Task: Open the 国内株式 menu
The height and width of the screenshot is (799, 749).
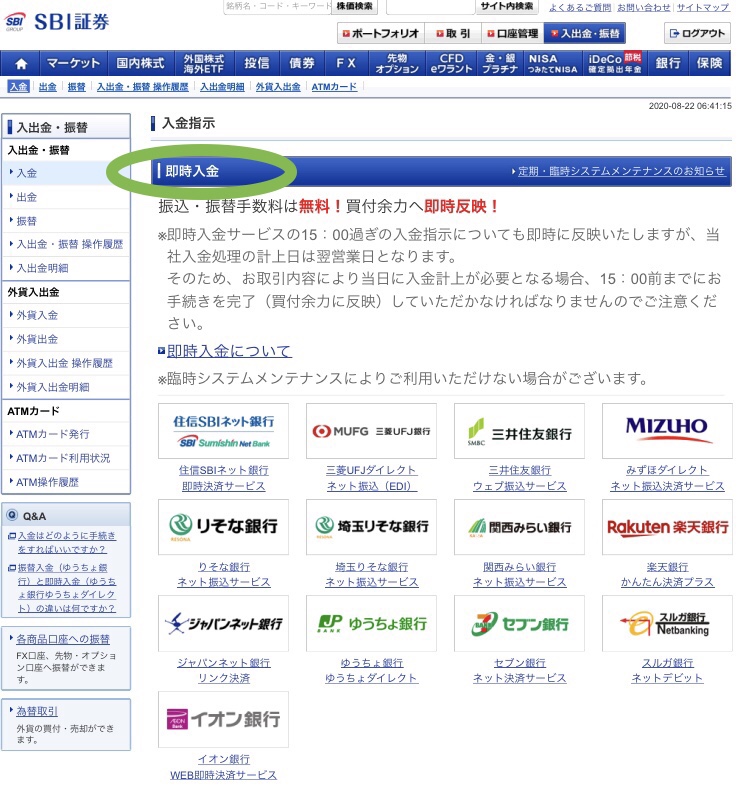Action: pos(141,63)
